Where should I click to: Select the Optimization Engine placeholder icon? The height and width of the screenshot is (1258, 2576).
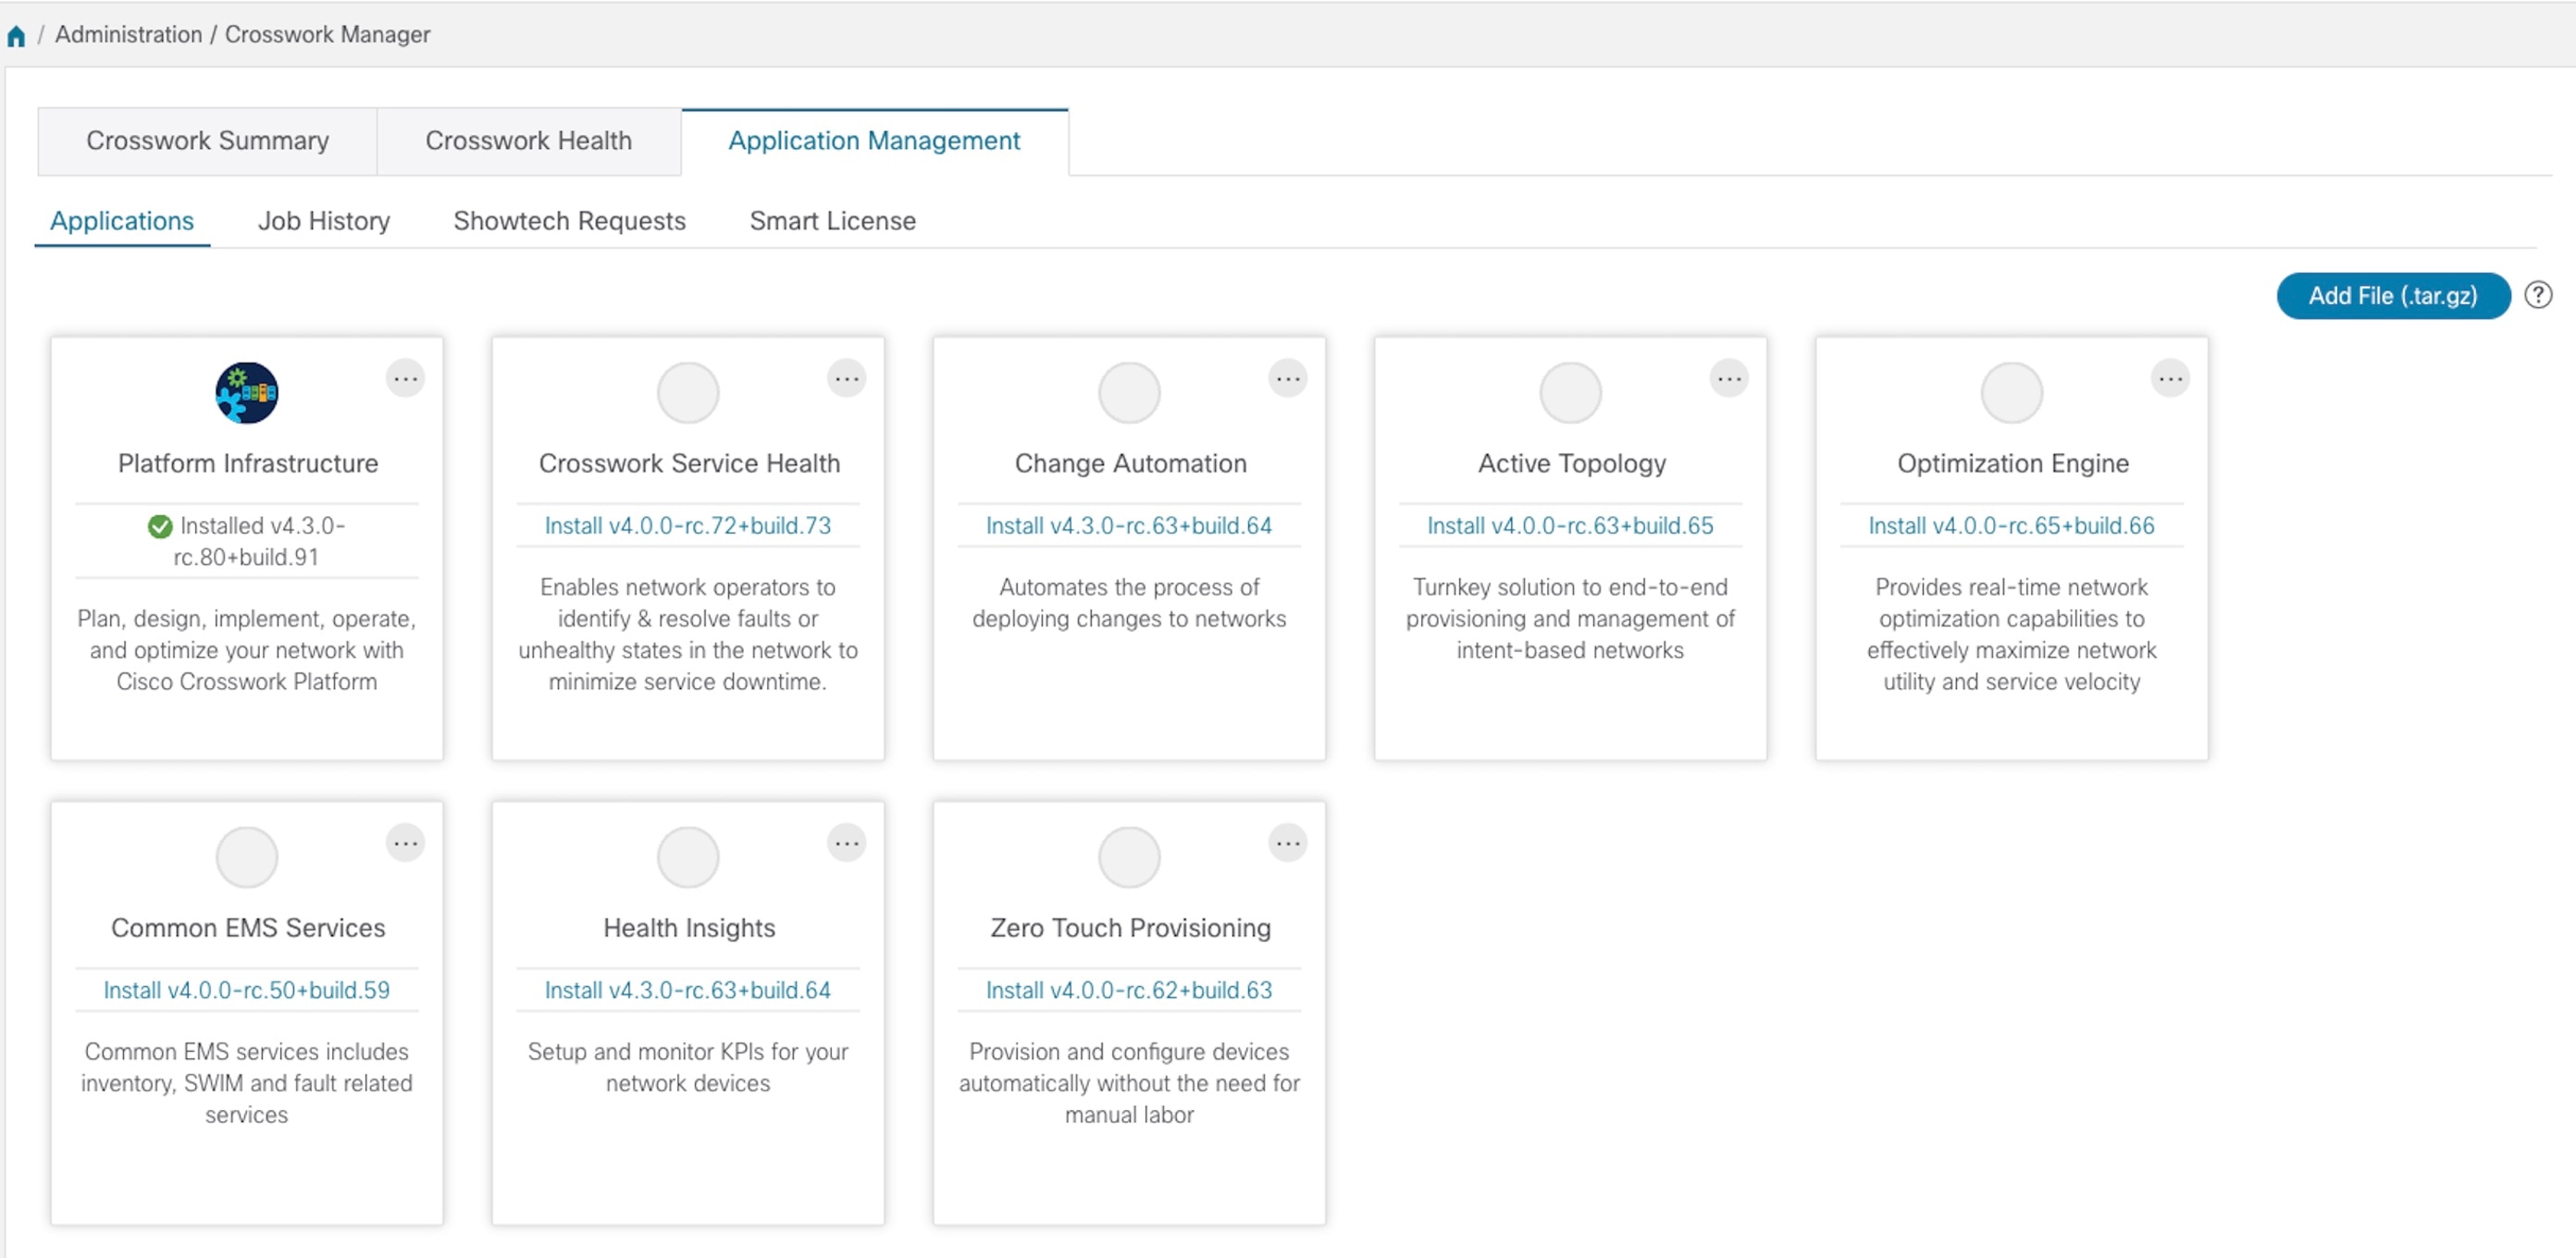2012,392
